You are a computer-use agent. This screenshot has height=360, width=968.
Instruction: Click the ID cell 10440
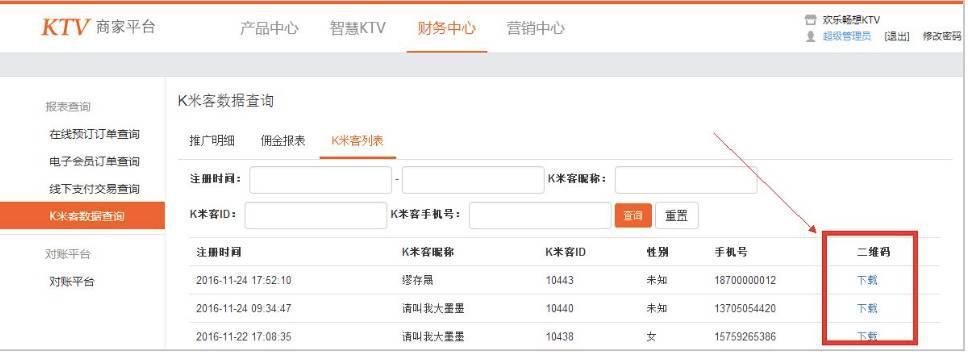(559, 308)
